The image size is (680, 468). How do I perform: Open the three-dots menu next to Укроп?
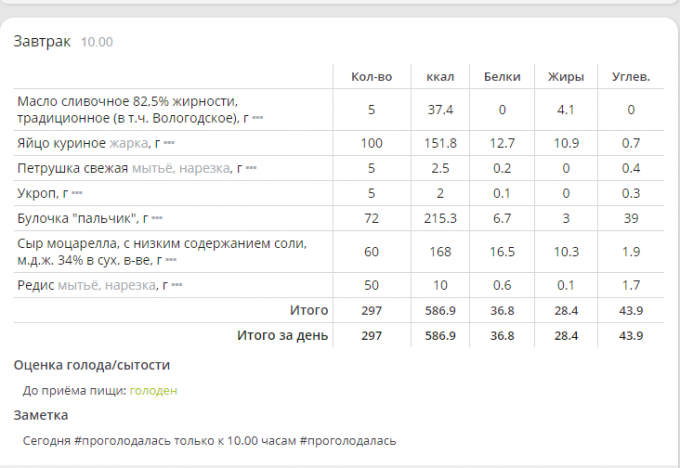point(77,193)
